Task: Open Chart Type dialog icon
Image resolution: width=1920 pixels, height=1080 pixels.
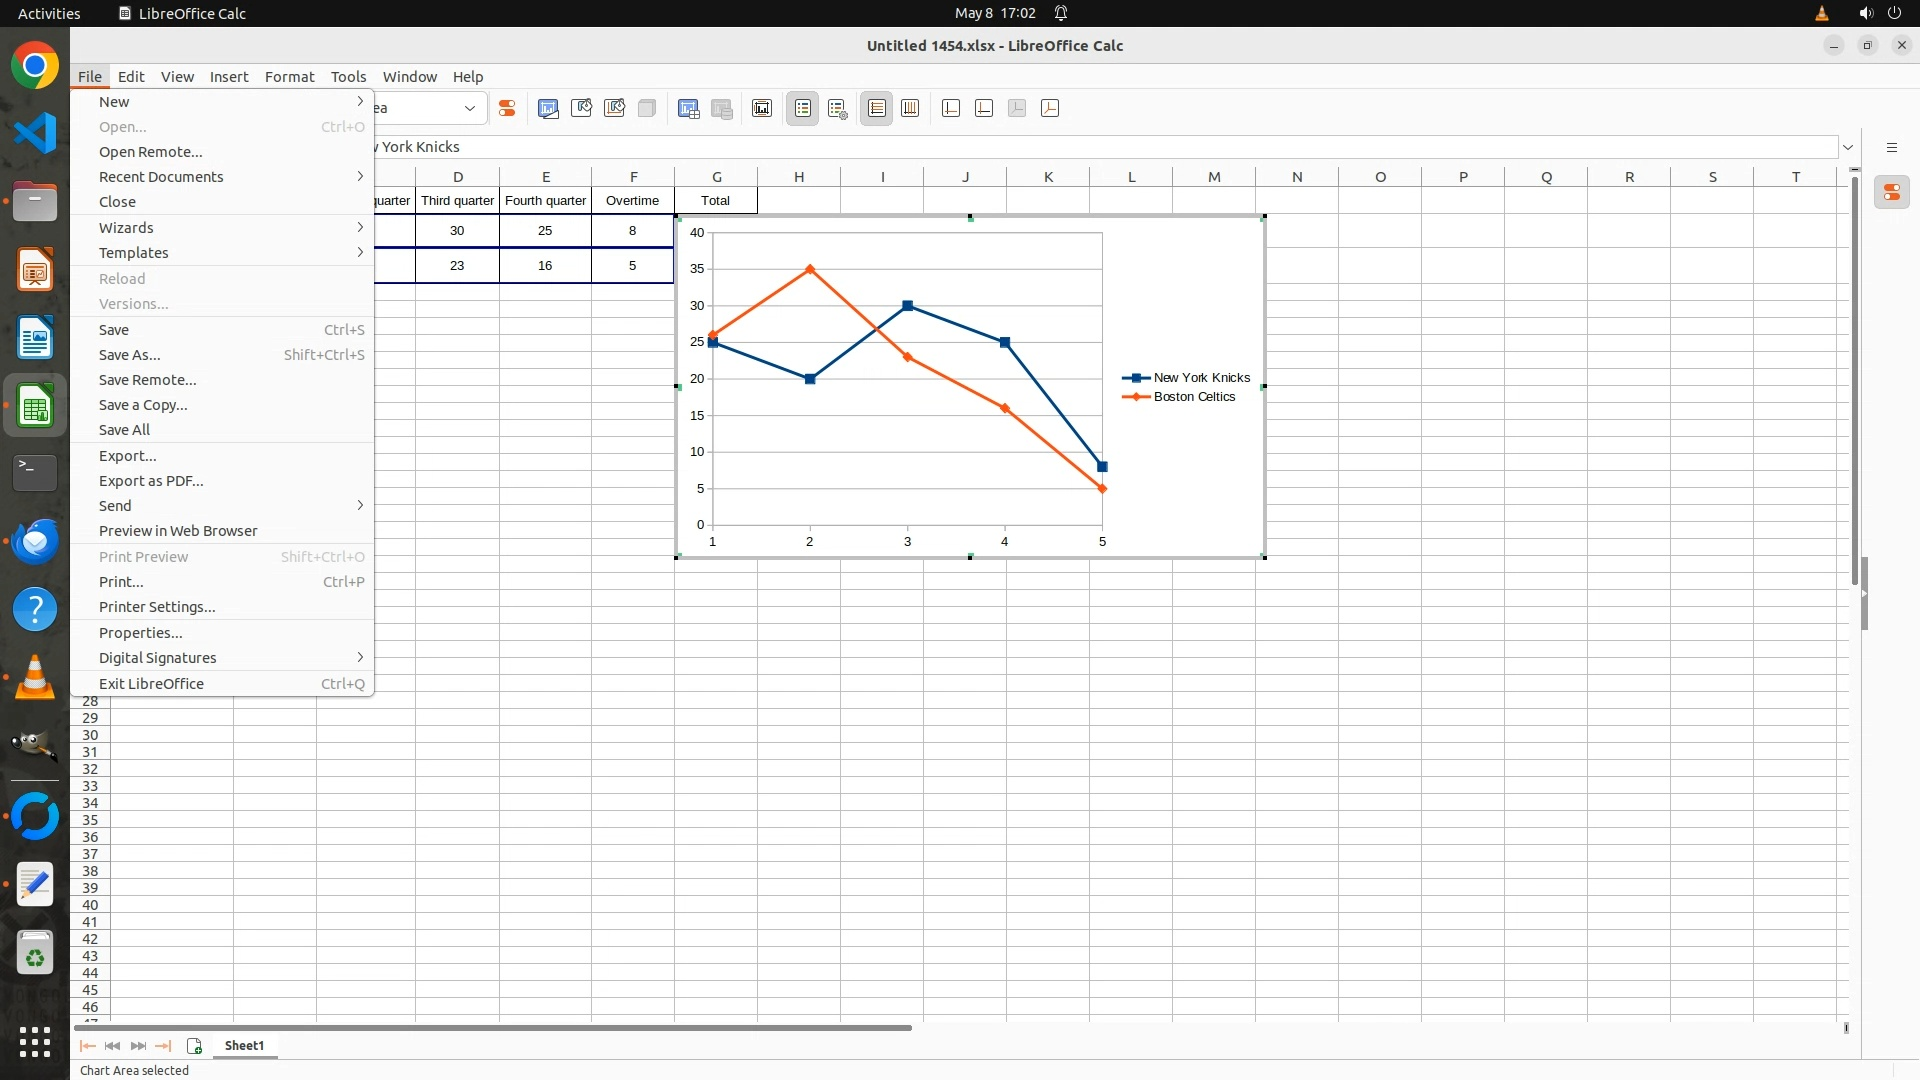Action: [548, 109]
